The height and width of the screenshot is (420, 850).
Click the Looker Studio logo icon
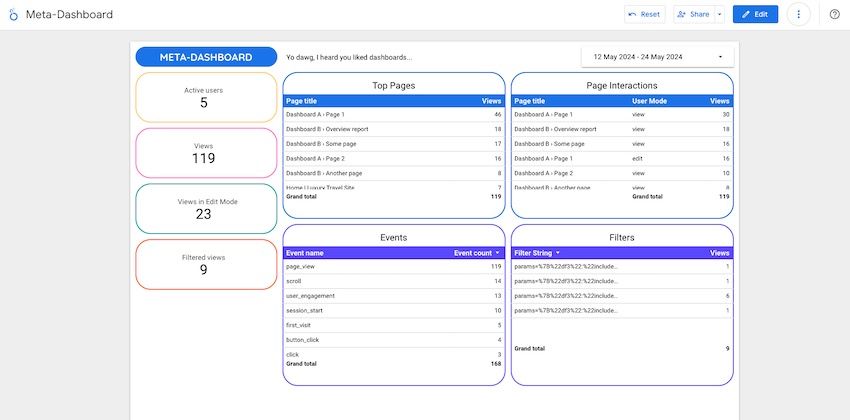tap(14, 15)
